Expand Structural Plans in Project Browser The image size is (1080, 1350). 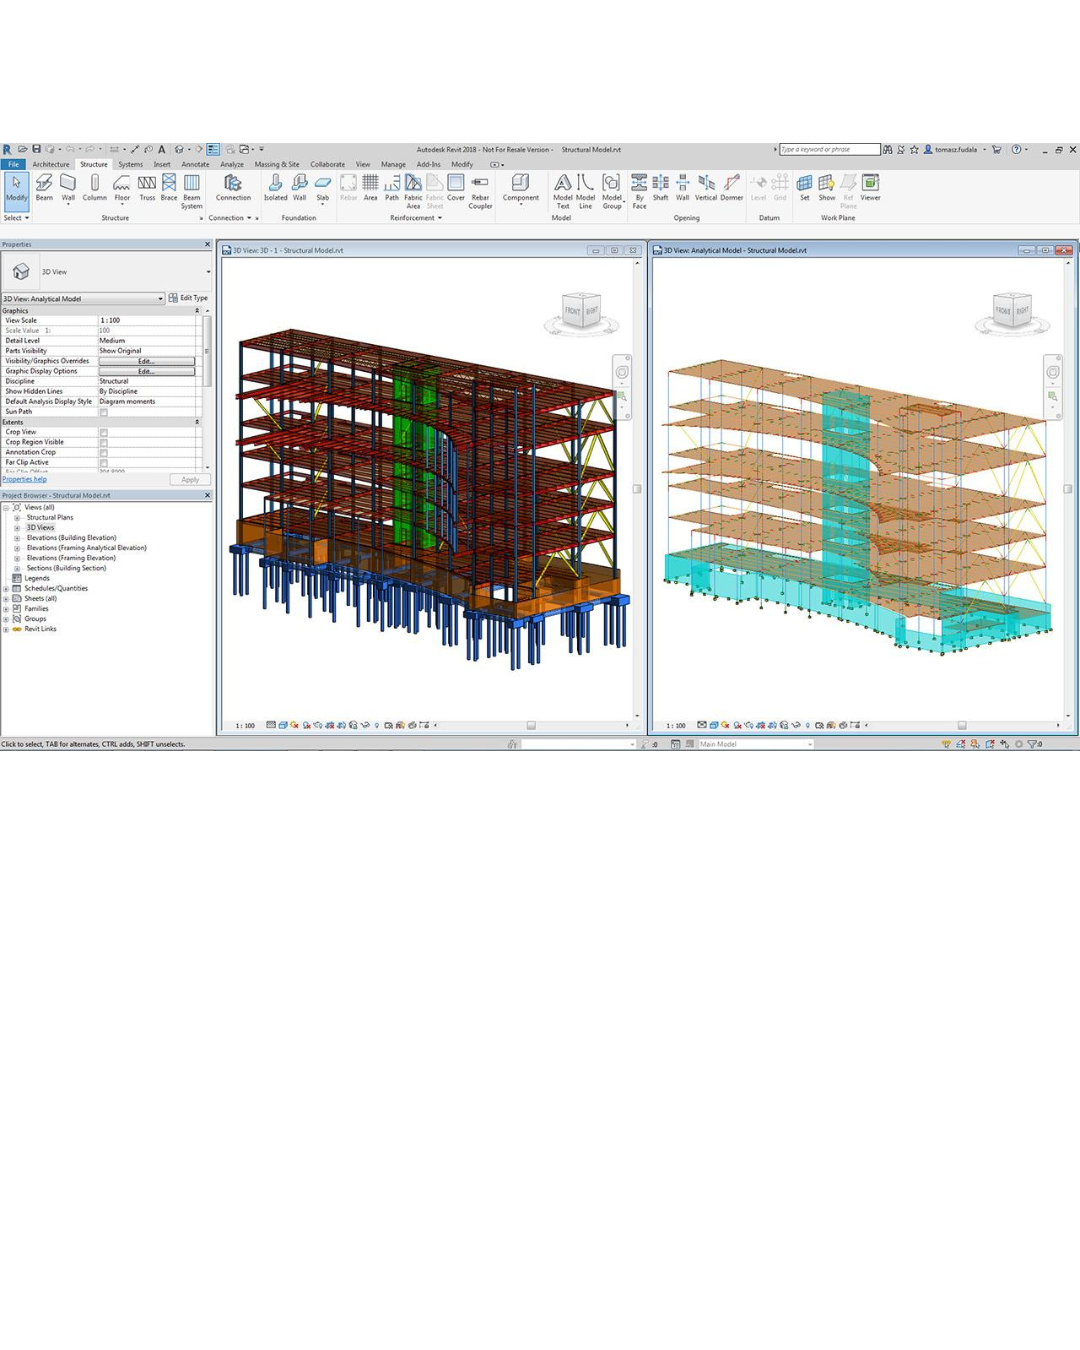point(17,518)
